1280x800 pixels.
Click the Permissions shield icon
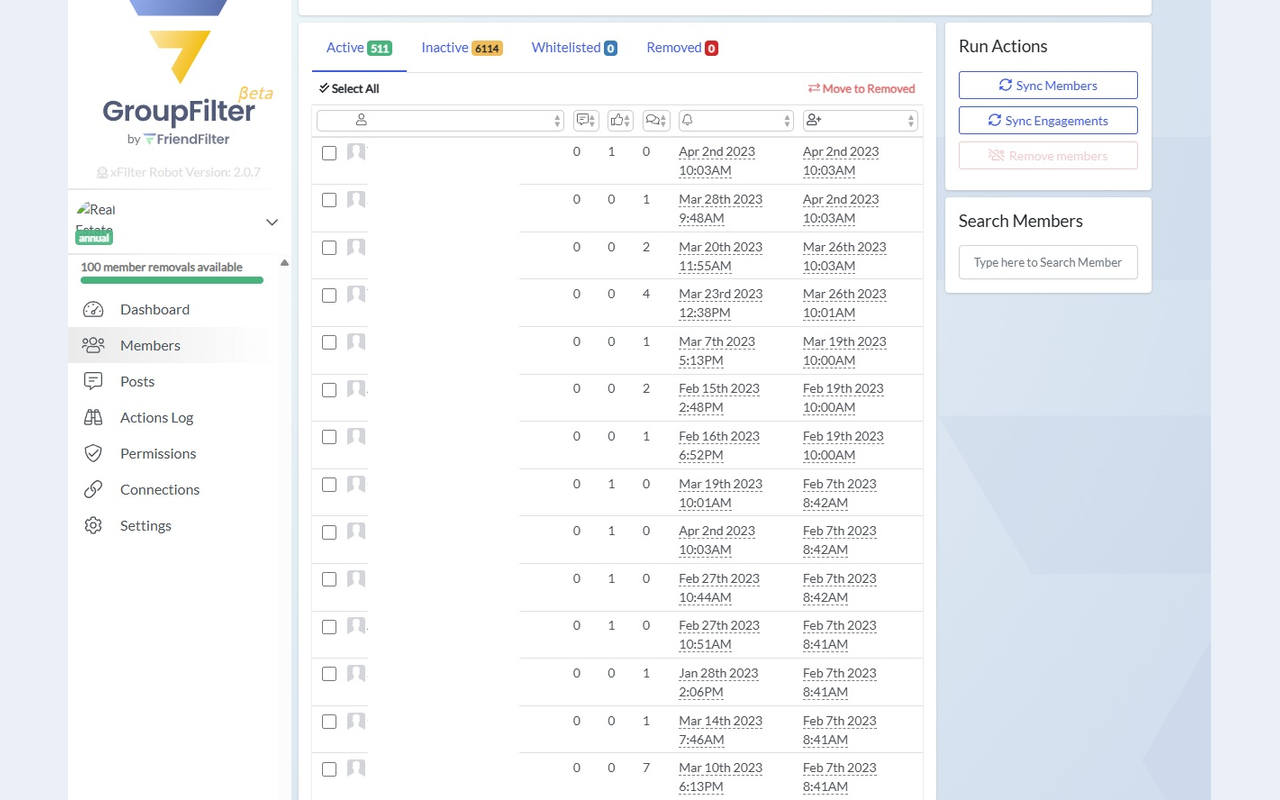tap(93, 453)
